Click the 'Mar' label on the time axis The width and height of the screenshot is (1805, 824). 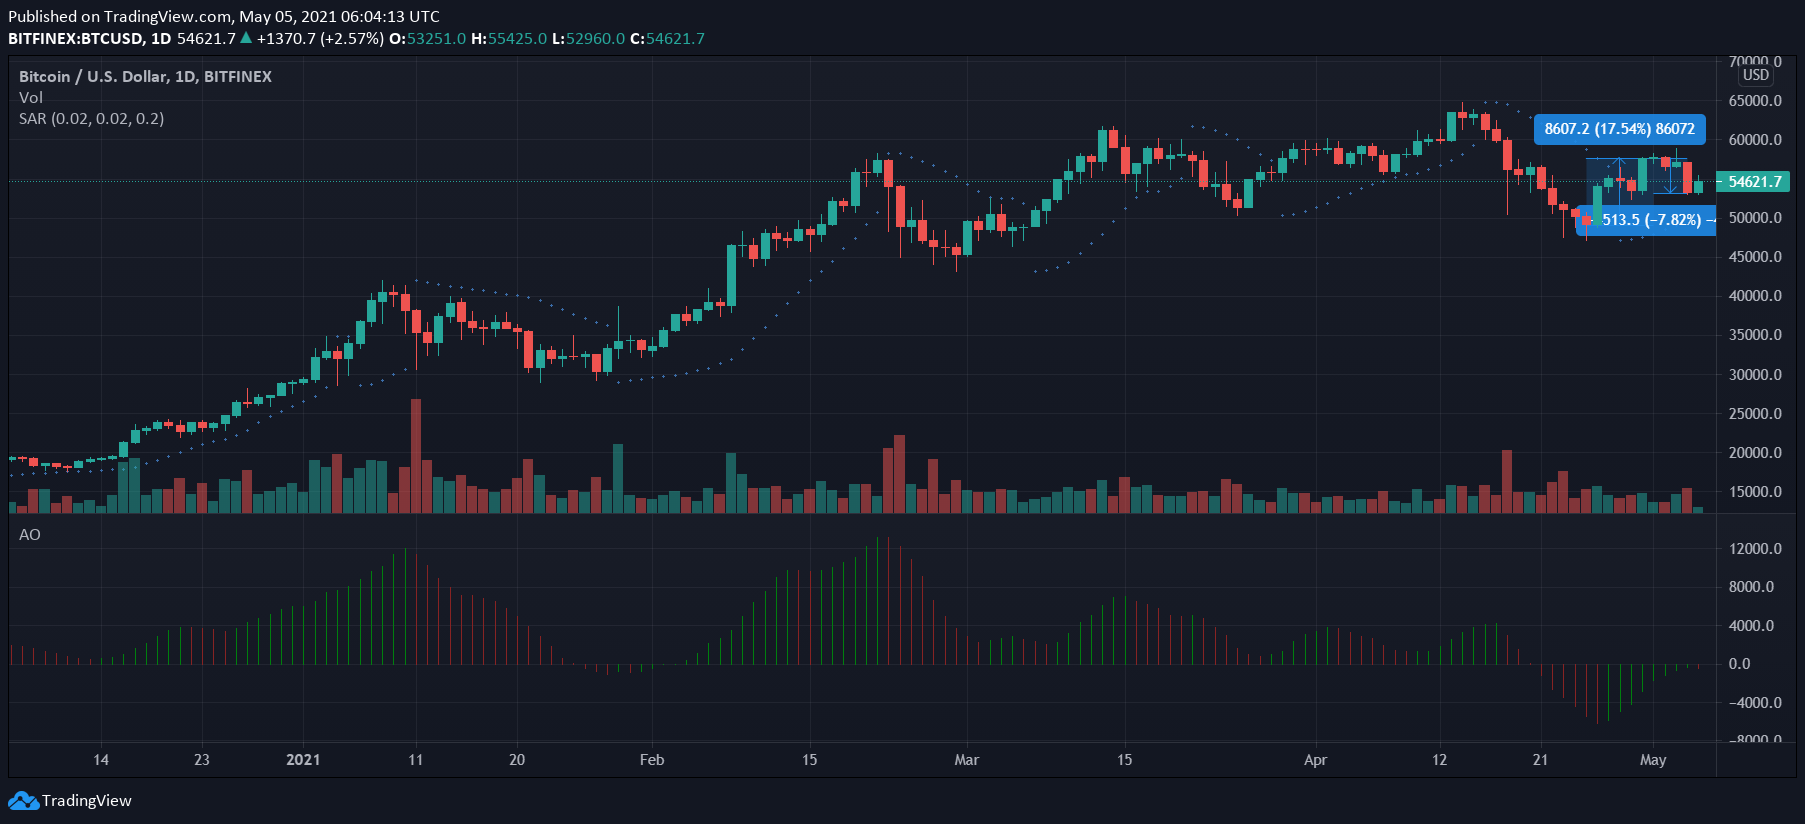[967, 760]
